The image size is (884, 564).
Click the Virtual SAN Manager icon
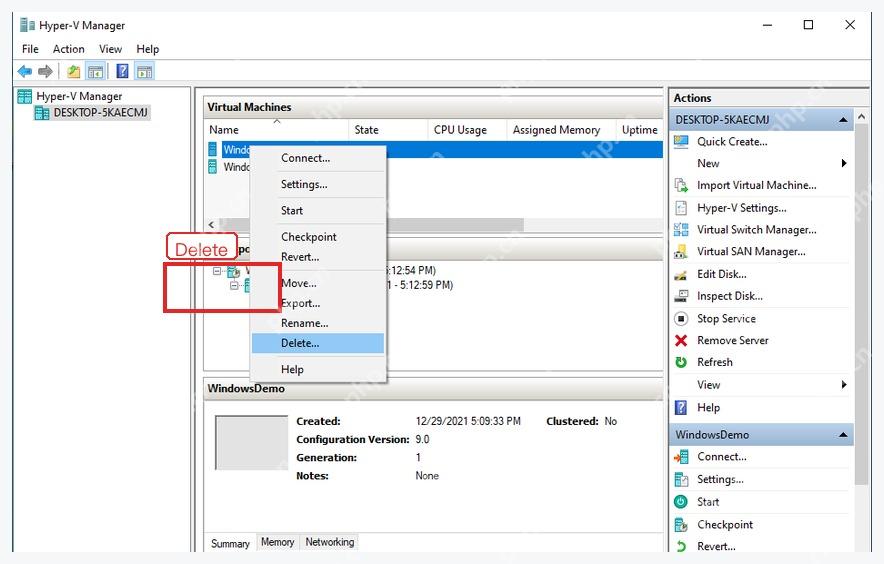point(681,252)
